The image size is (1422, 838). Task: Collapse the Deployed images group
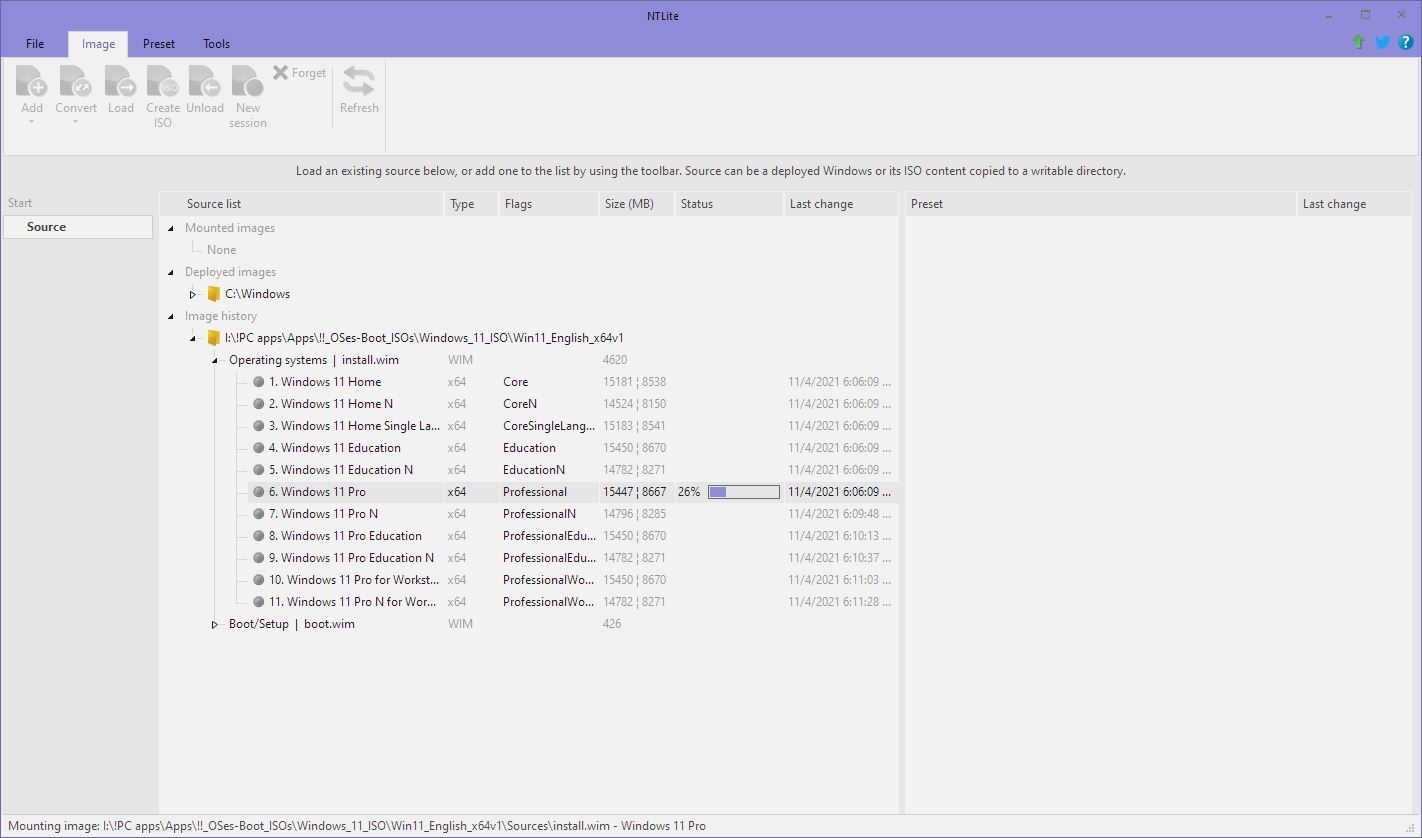pyautogui.click(x=171, y=272)
